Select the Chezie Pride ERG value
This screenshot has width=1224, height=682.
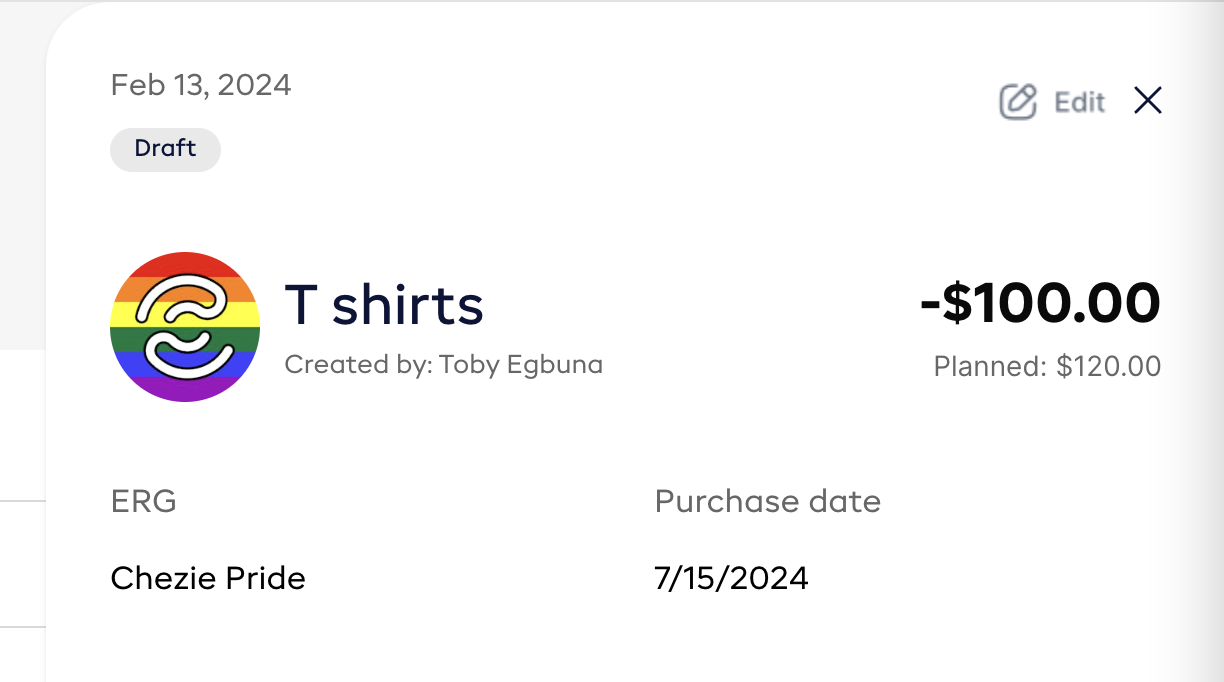[208, 578]
